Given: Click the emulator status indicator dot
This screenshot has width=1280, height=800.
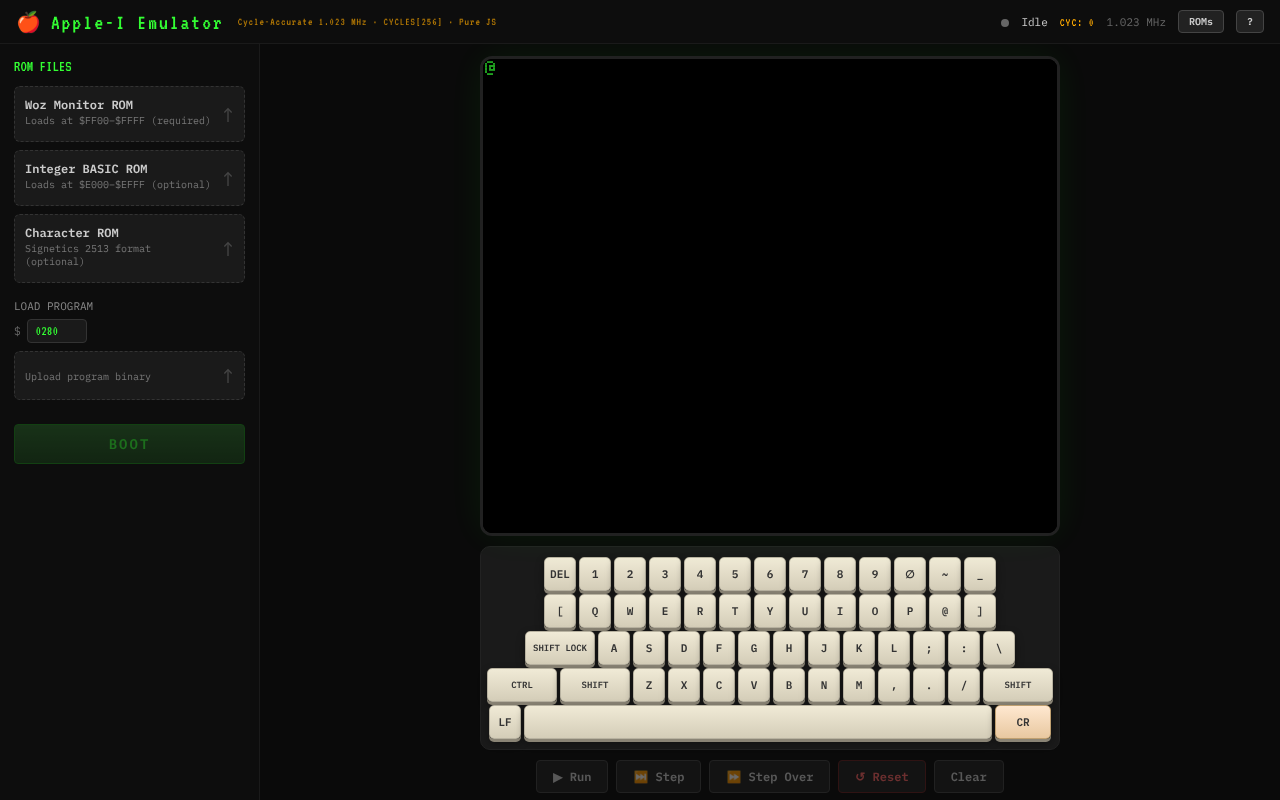Looking at the screenshot, I should pyautogui.click(x=1004, y=21).
